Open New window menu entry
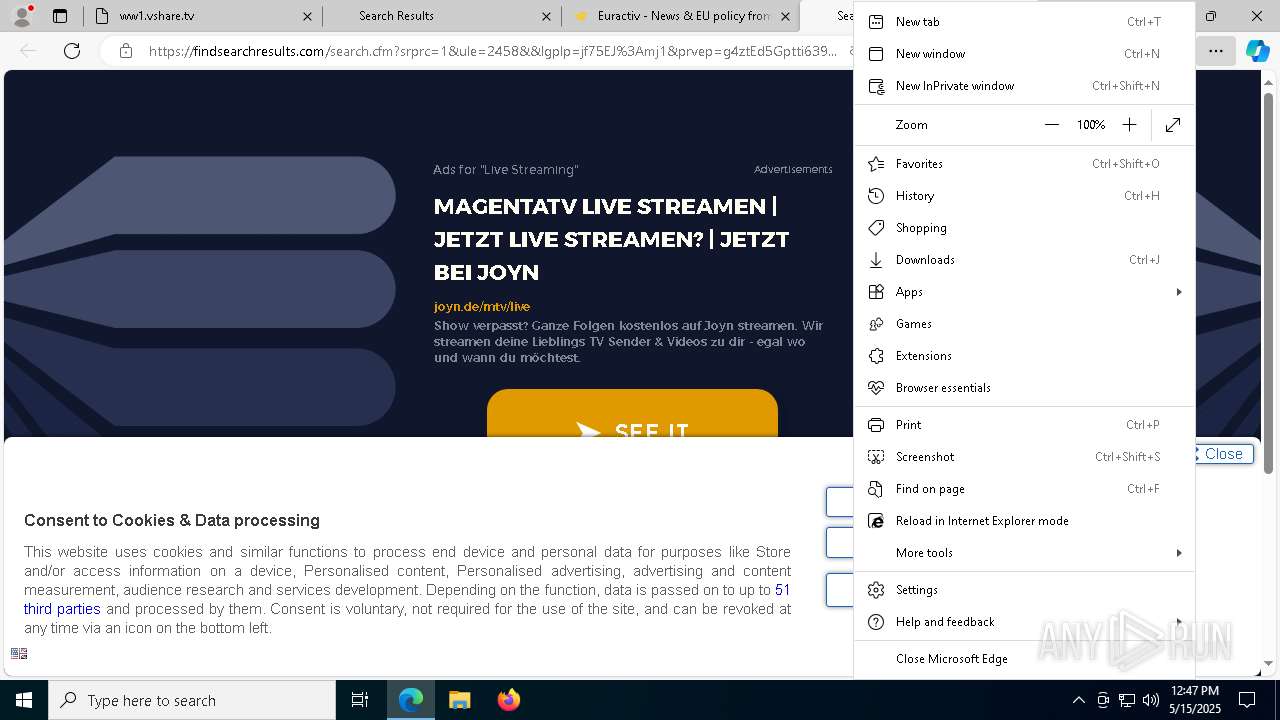 [x=1024, y=53]
